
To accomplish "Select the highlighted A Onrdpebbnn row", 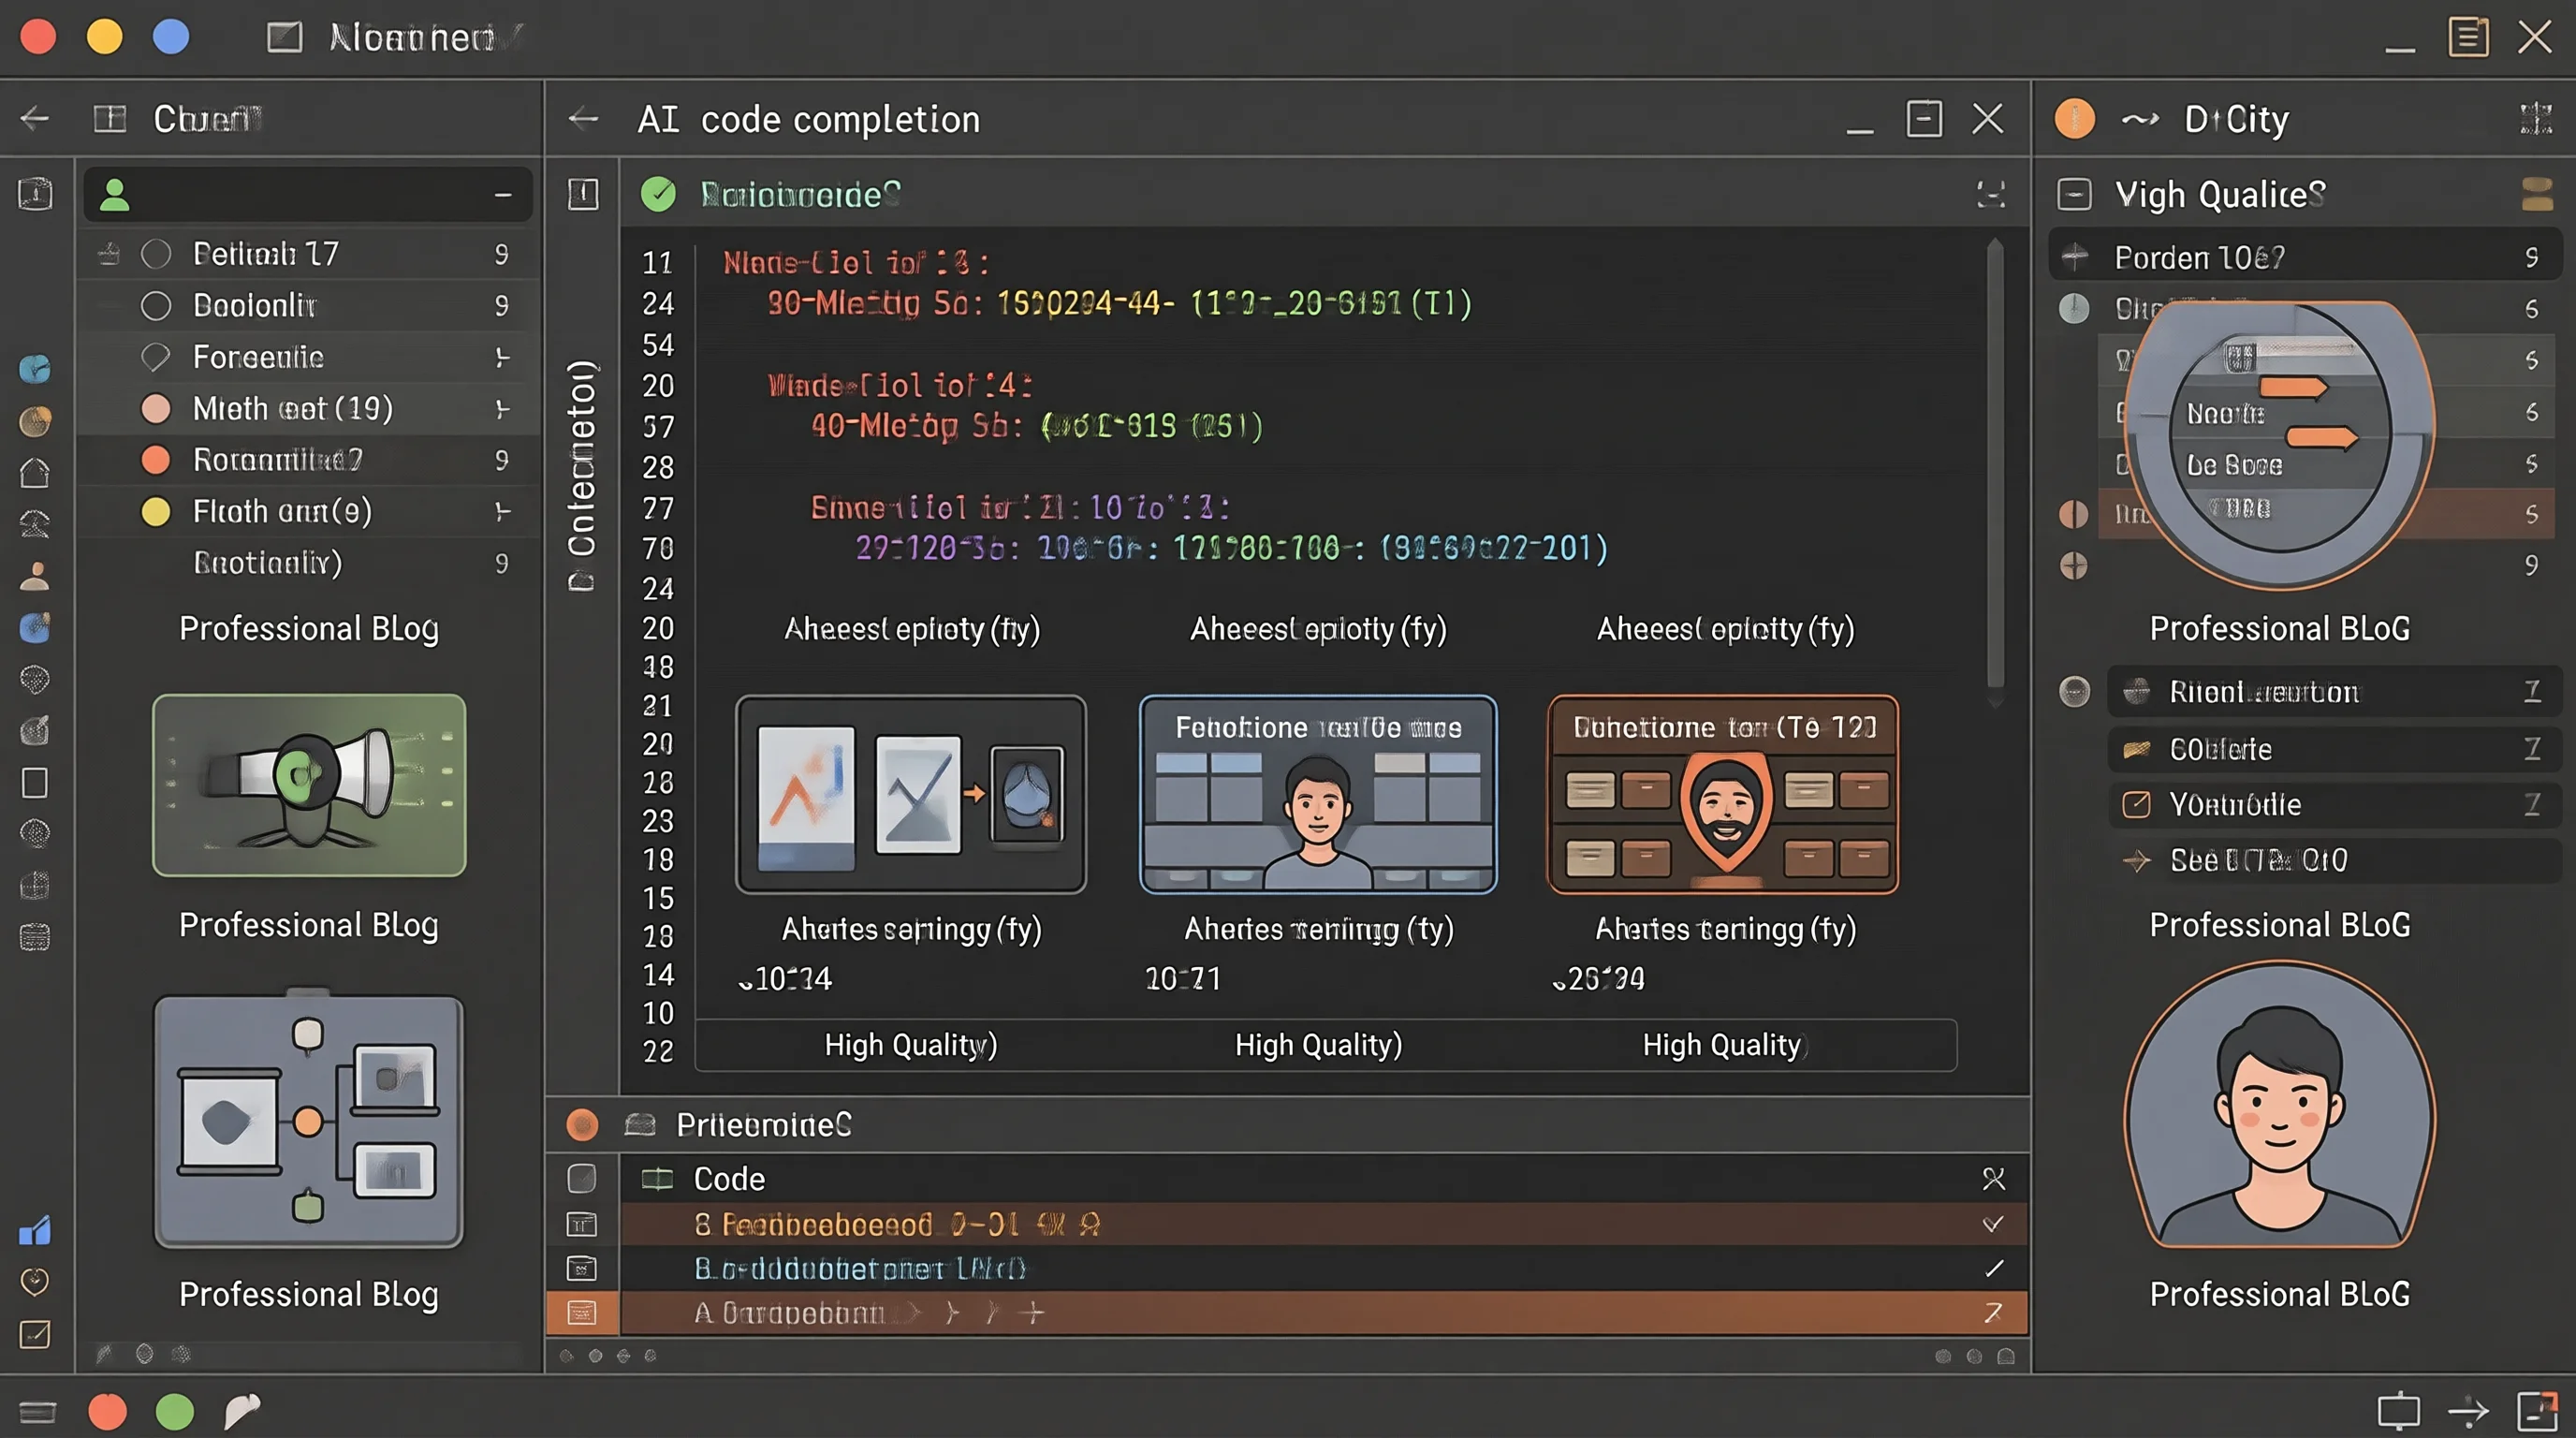I will coord(1324,1312).
